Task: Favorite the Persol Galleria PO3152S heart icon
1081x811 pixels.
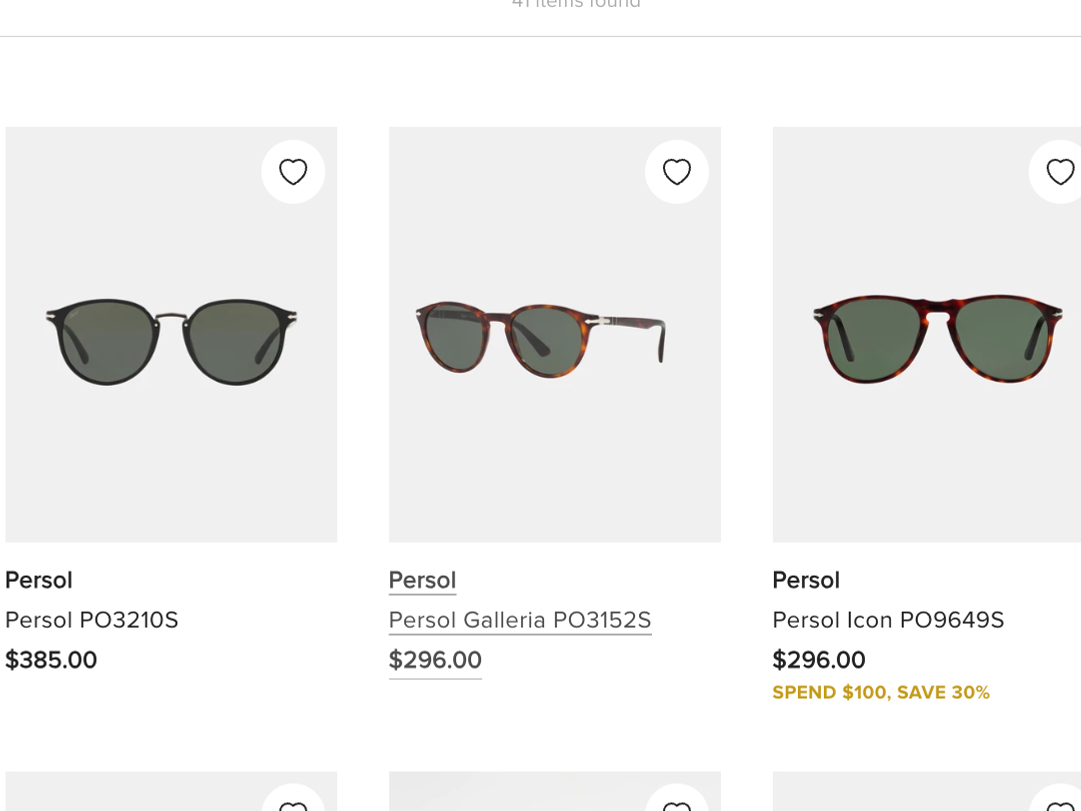Action: point(676,172)
